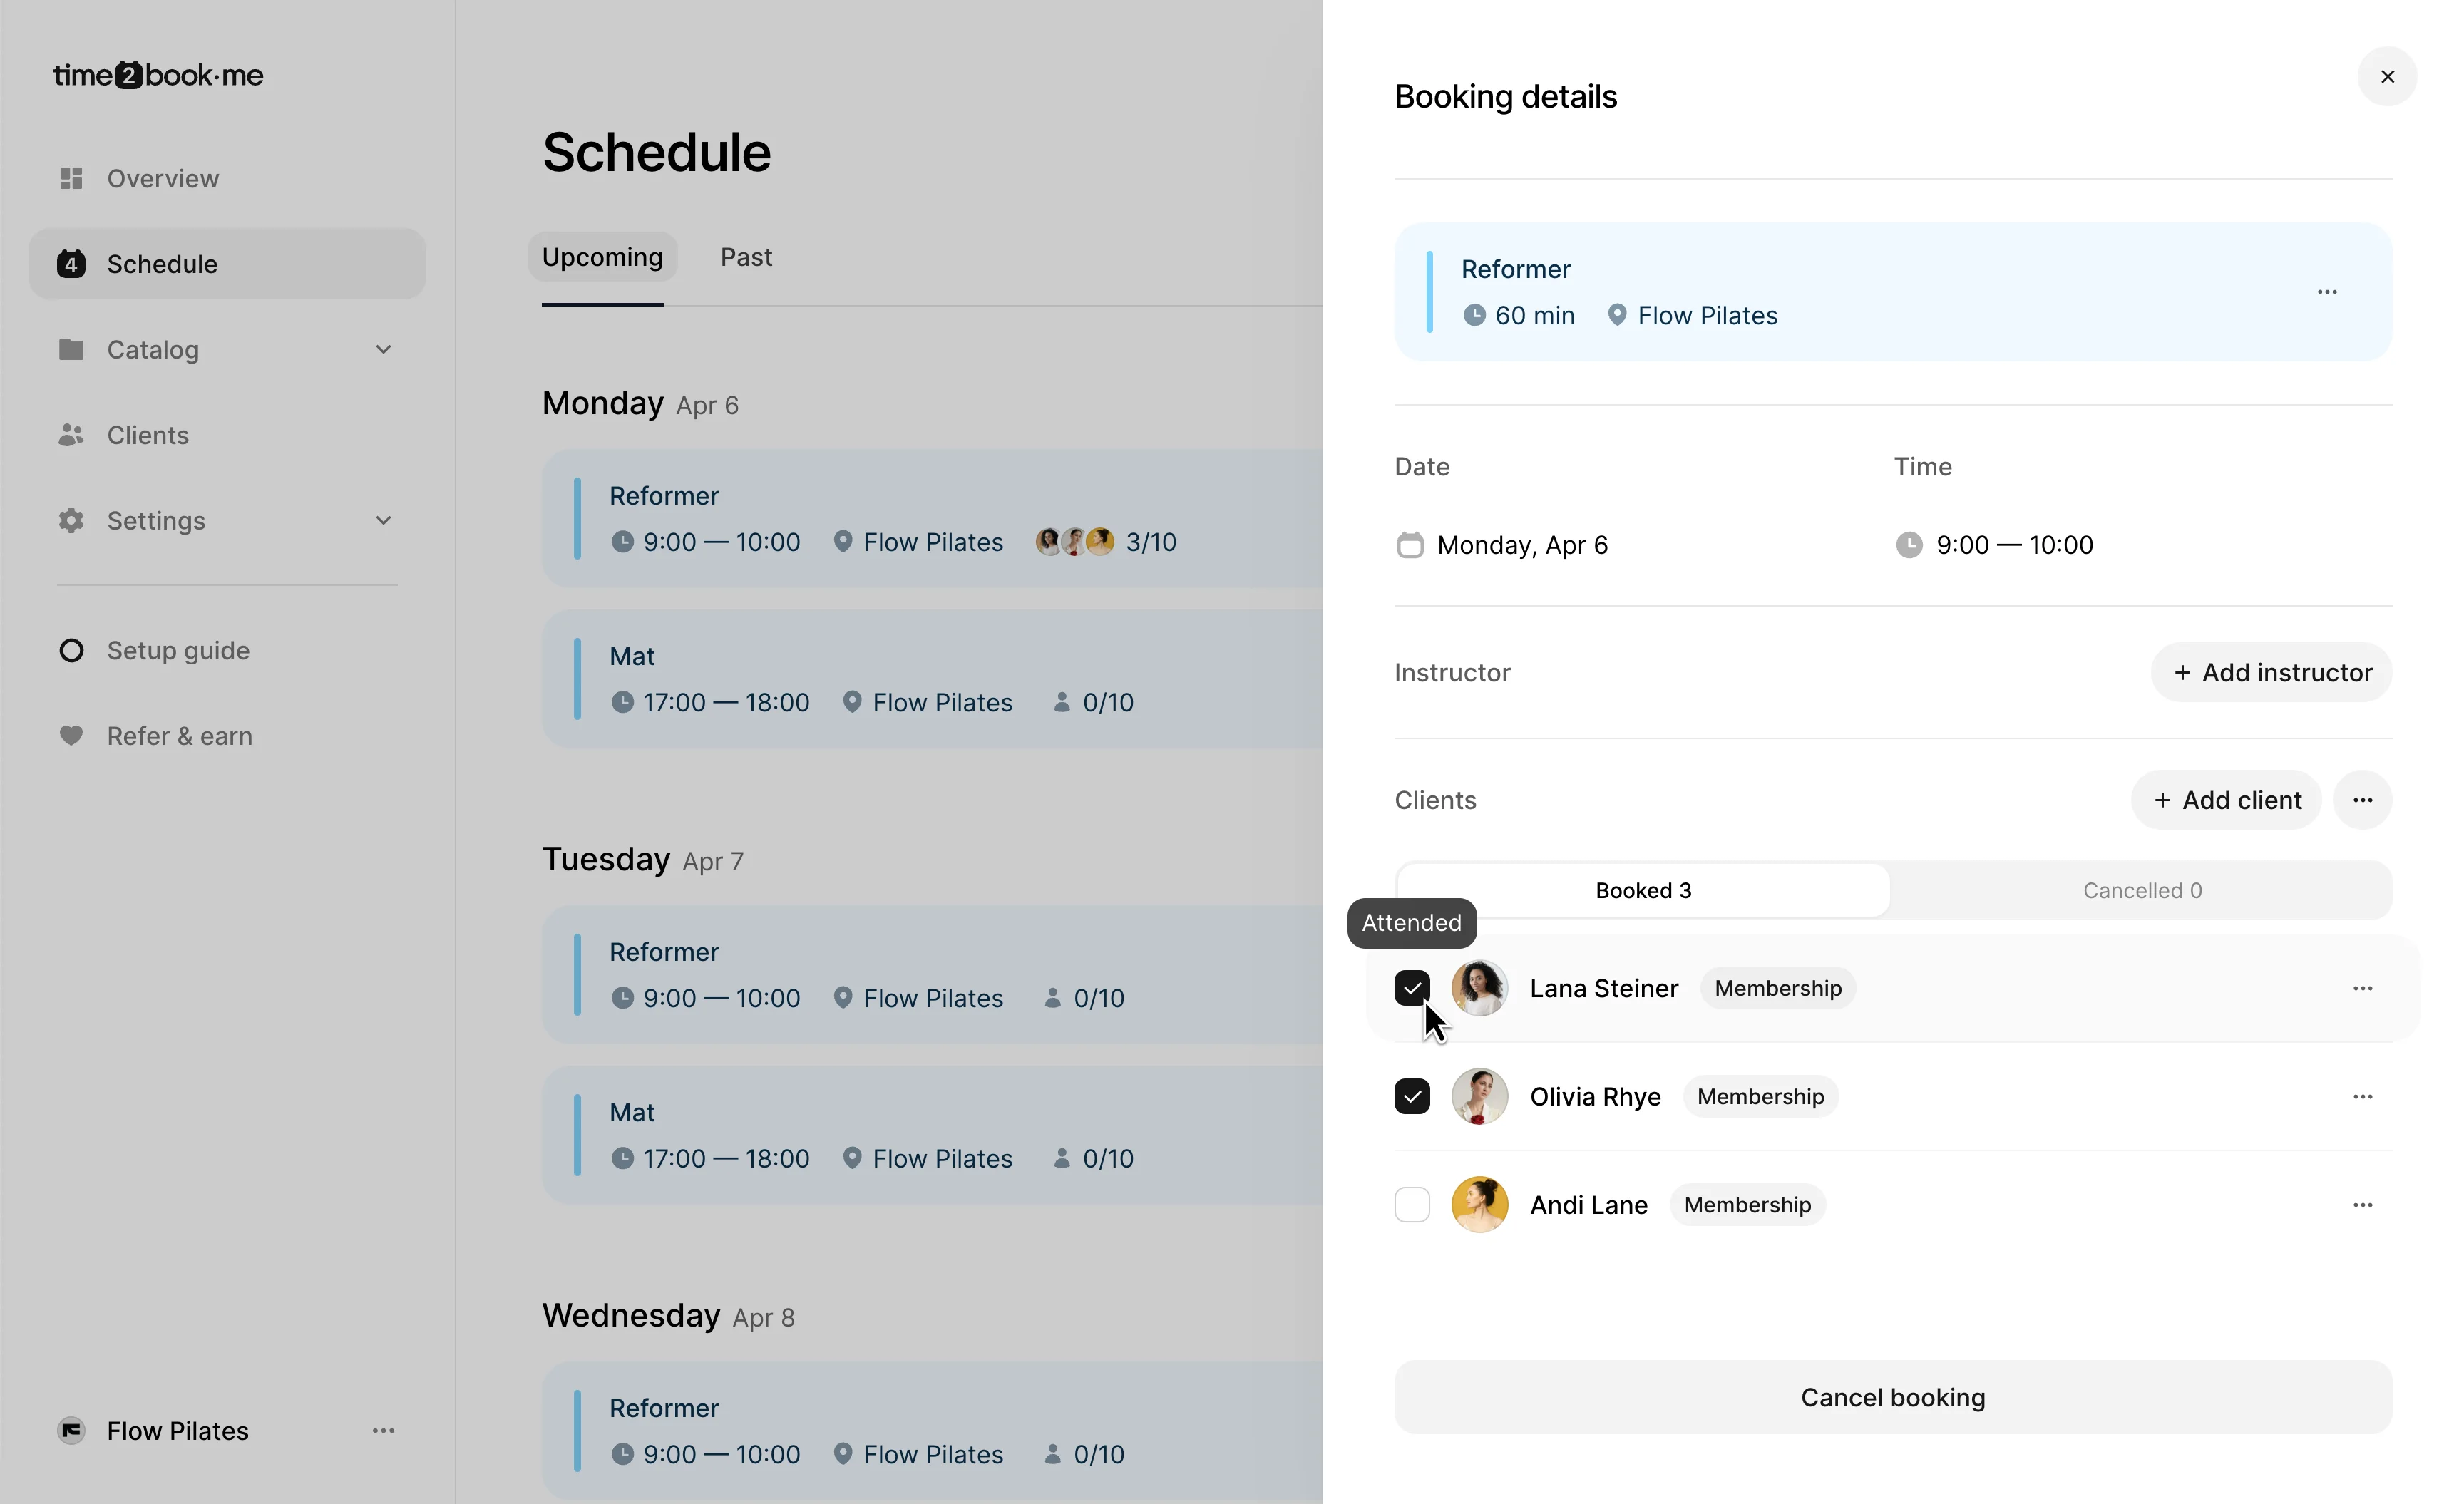The height and width of the screenshot is (1504, 2464).
Task: Click the Cancel booking button
Action: pyautogui.click(x=1892, y=1397)
